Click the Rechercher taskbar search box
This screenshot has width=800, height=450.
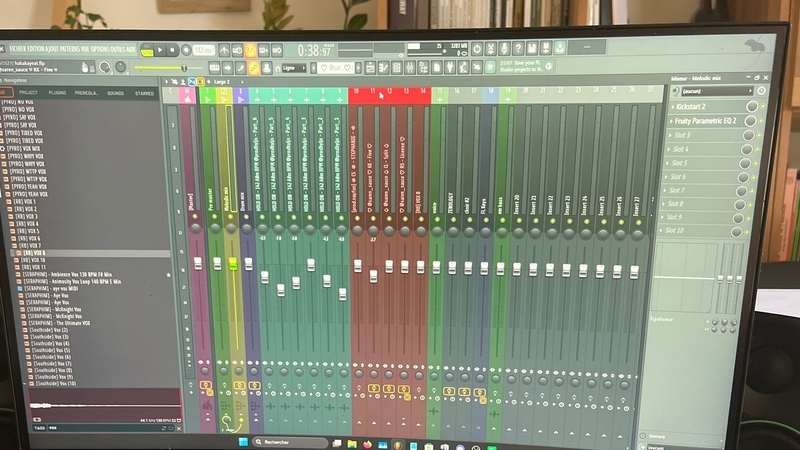point(290,442)
